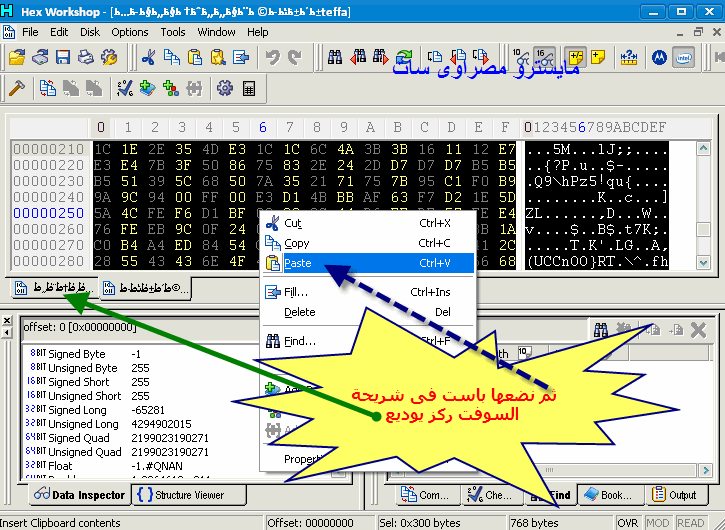Click the Redo arrow icon
This screenshot has width=725, height=530.
[x=295, y=57]
